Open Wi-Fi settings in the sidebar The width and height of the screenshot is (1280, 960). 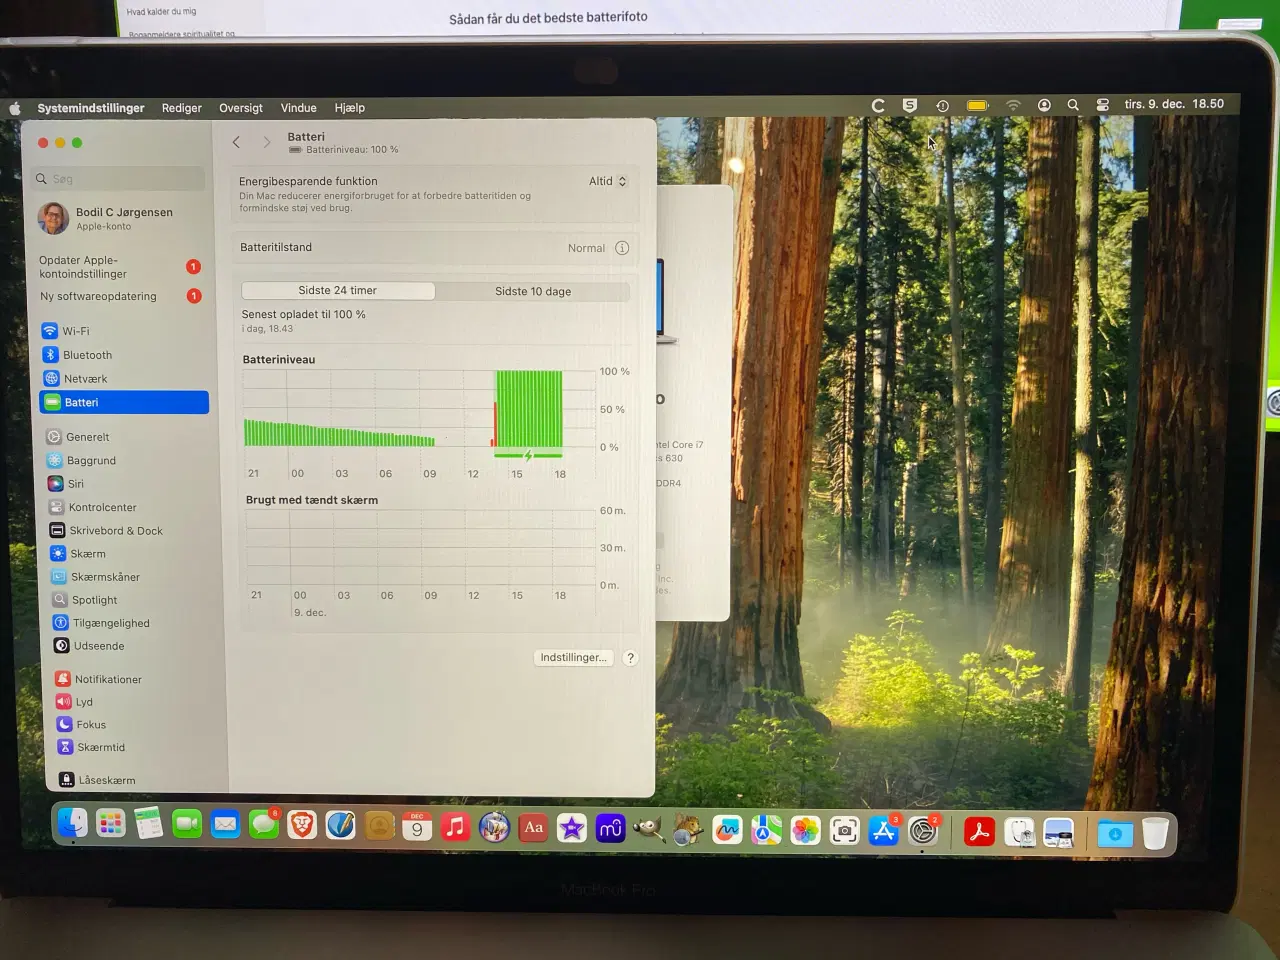77,330
